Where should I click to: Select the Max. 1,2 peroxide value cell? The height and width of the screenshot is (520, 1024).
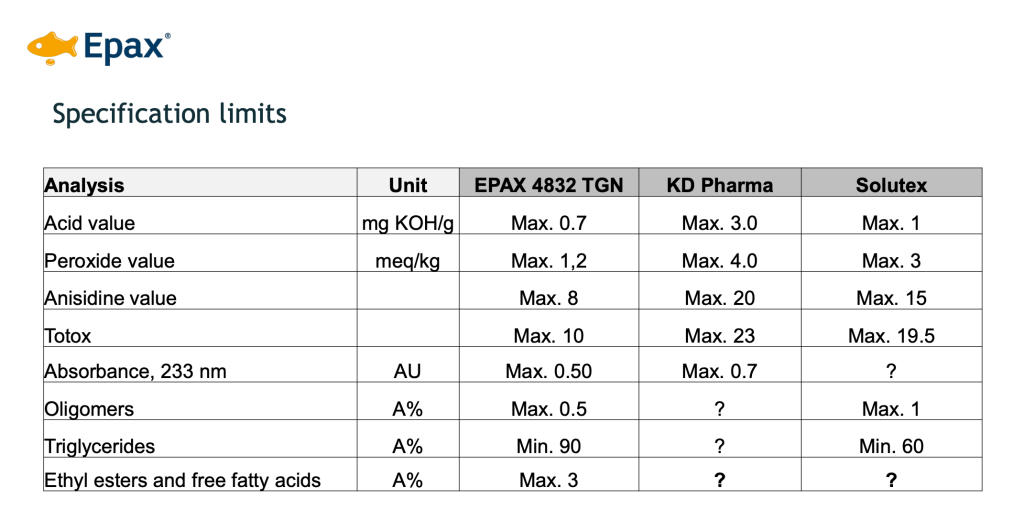pos(549,261)
